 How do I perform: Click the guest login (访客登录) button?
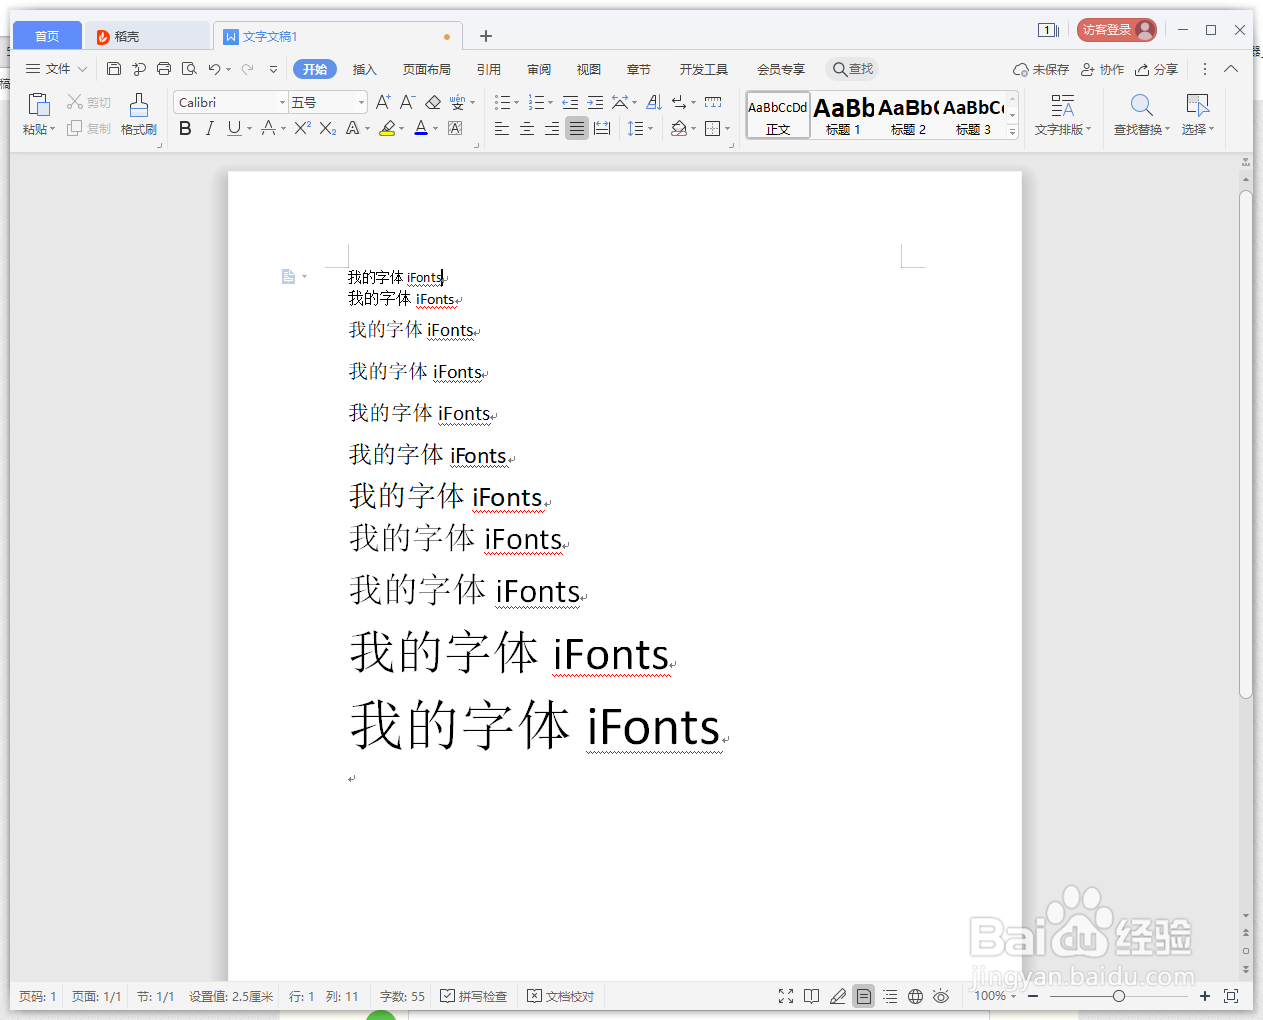click(x=1117, y=30)
